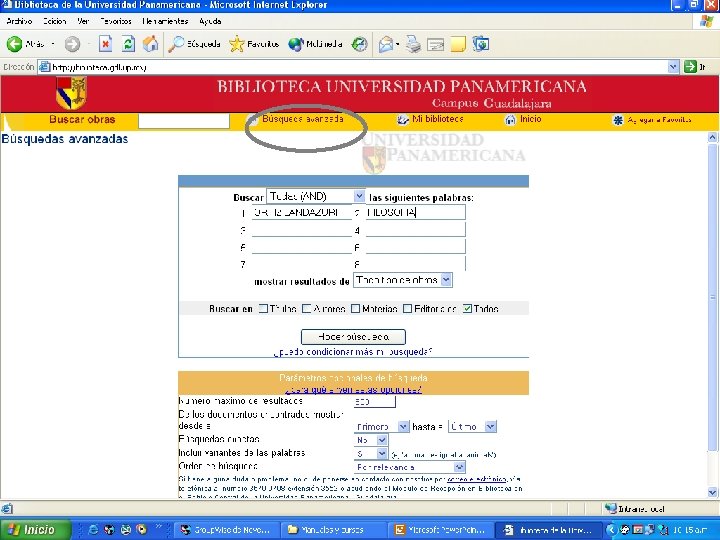Image resolution: width=720 pixels, height=540 pixels.
Task: Switch to Manuales y cursos taskbar folder
Action: 333,530
